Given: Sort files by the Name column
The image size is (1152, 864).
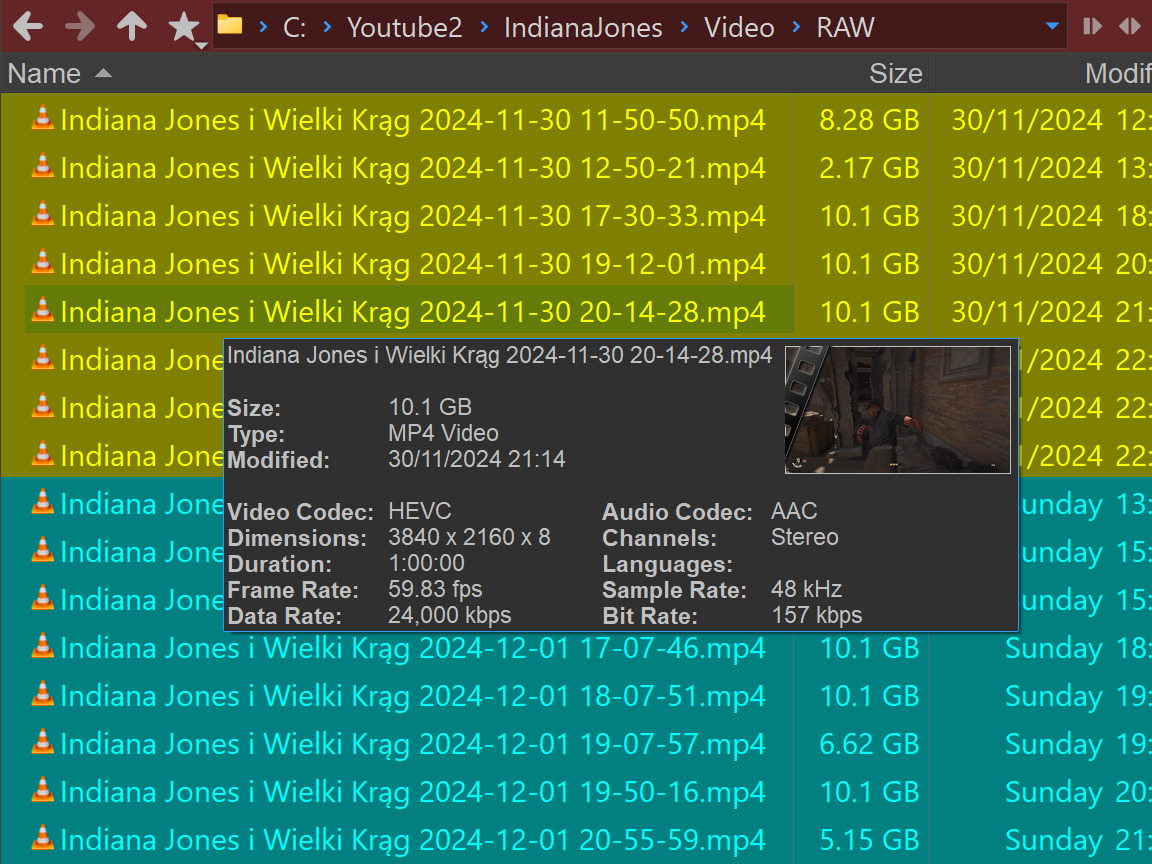Looking at the screenshot, I should click(x=45, y=73).
